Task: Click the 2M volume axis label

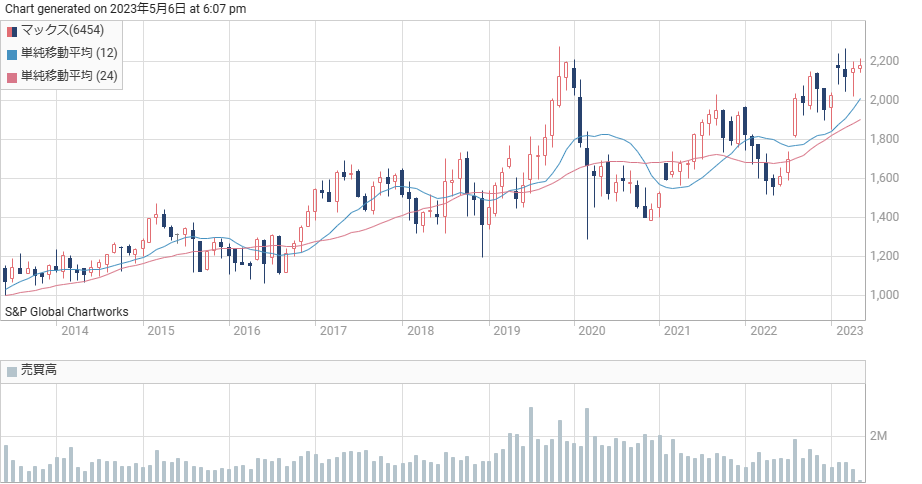Action: click(878, 436)
